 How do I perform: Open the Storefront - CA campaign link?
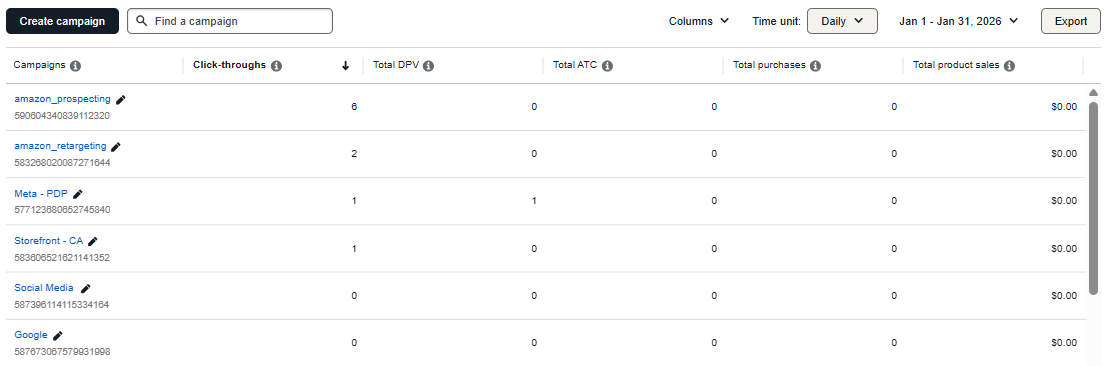tap(49, 241)
